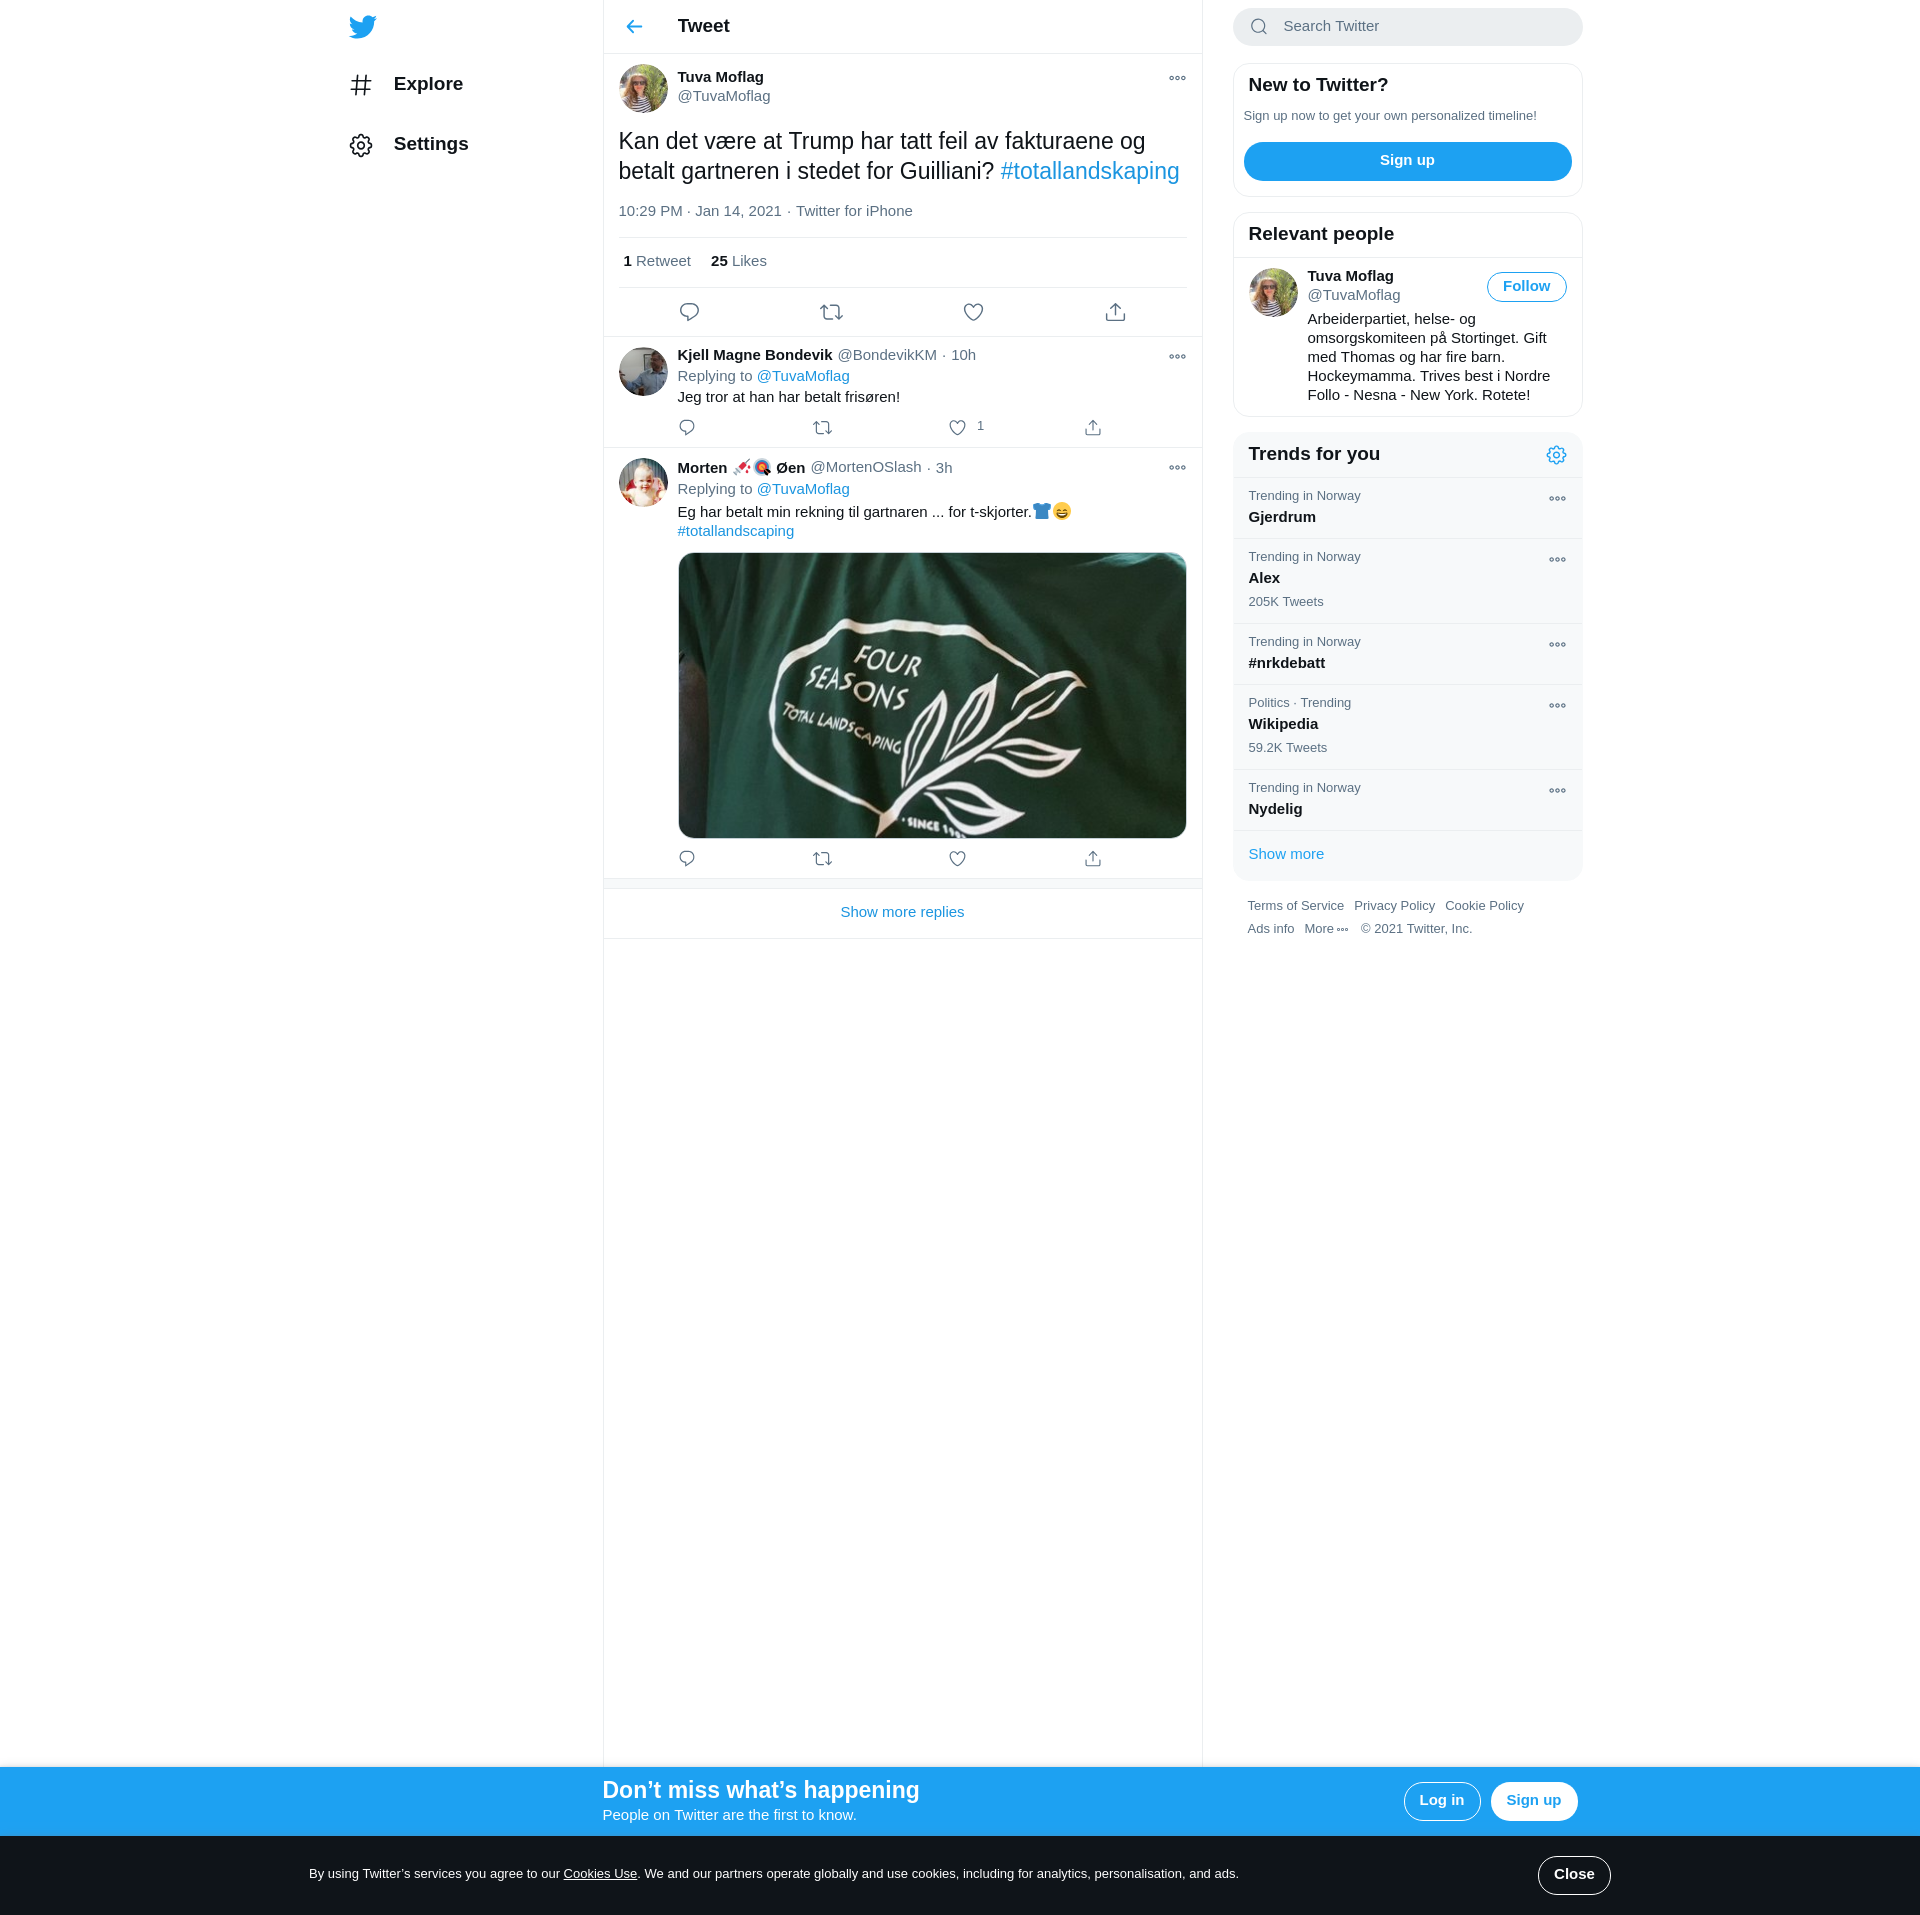Image resolution: width=1920 pixels, height=1915 pixels.
Task: Open Tuva Moflag avatar in Relevant people
Action: 1273,292
